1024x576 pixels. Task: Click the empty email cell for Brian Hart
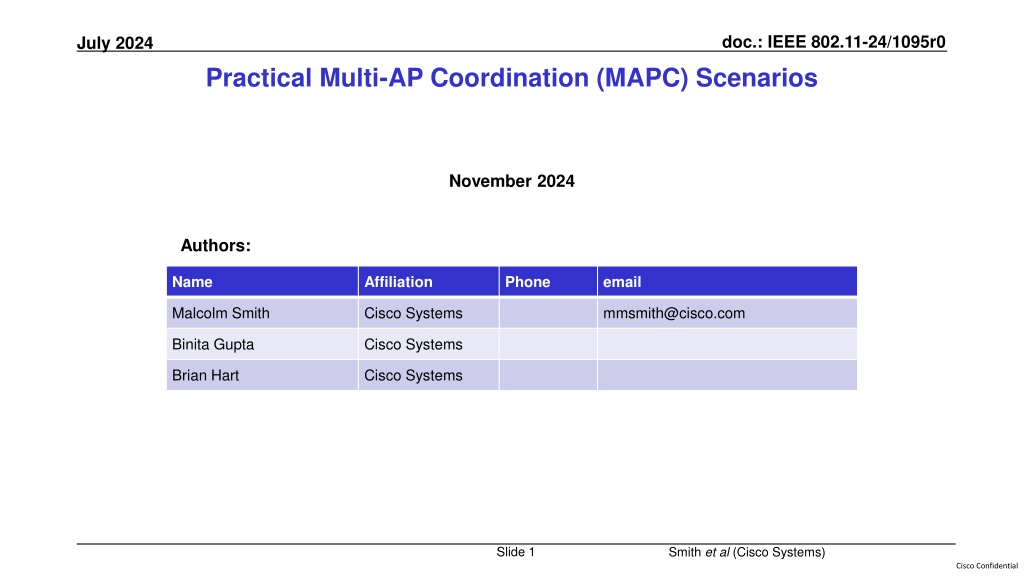727,376
